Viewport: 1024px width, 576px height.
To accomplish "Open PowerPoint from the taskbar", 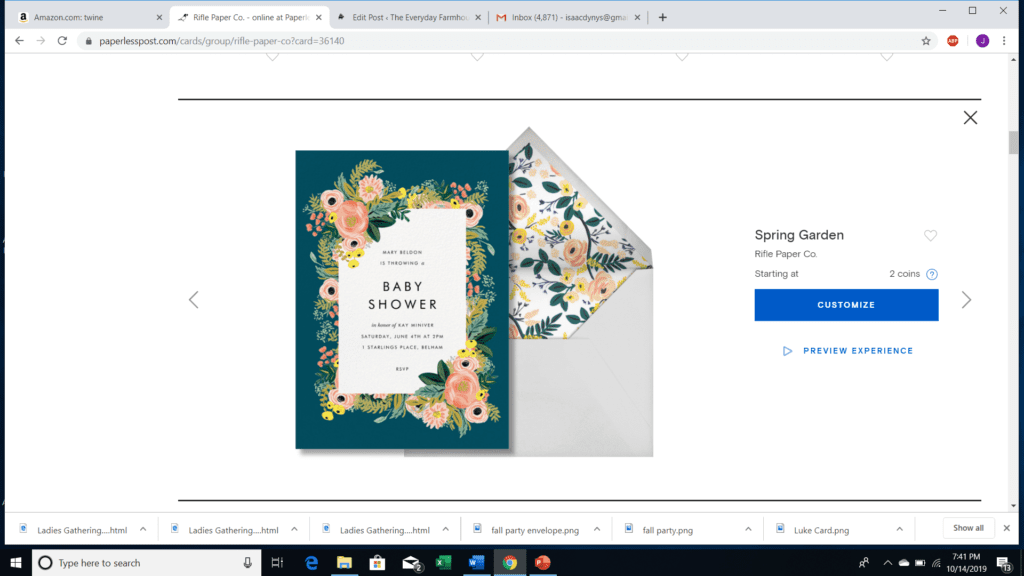I will coord(543,562).
